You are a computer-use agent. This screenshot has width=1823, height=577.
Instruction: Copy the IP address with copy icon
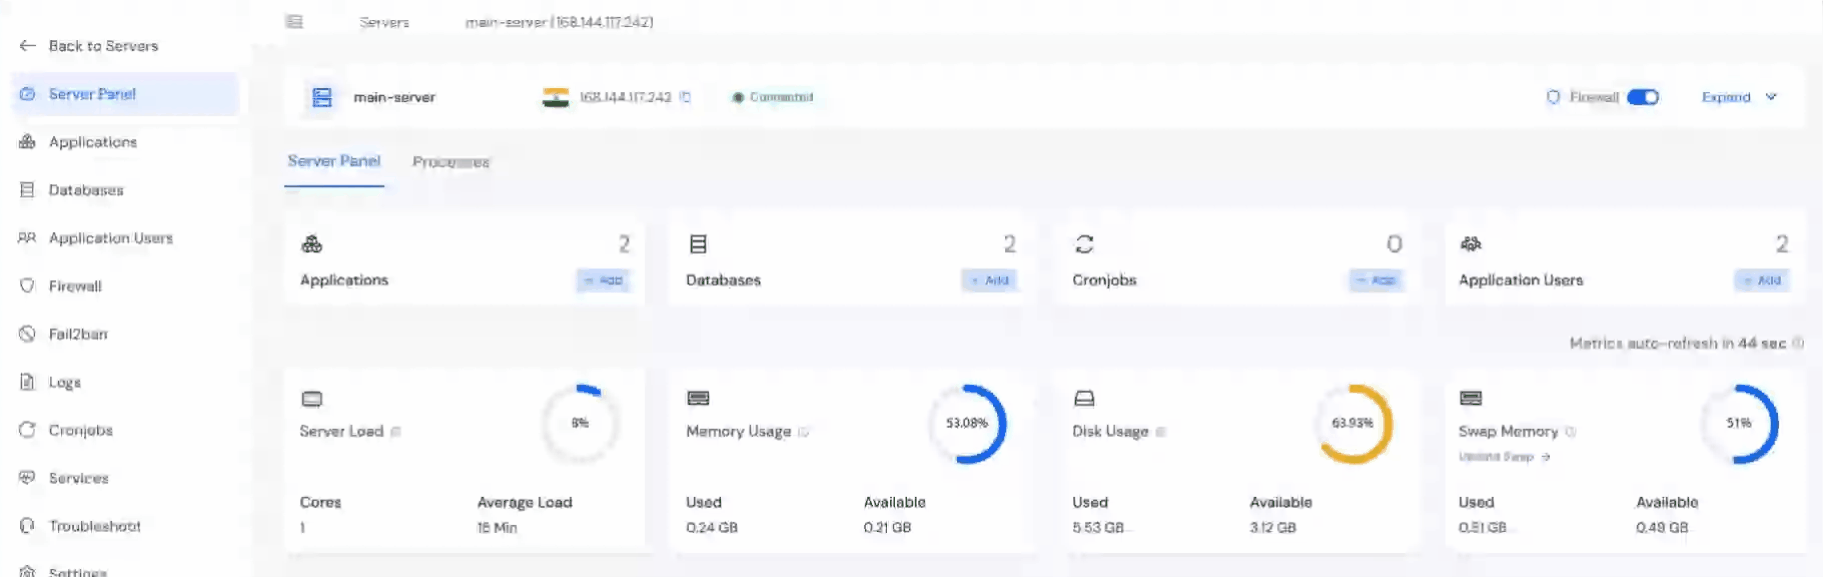[x=685, y=97]
